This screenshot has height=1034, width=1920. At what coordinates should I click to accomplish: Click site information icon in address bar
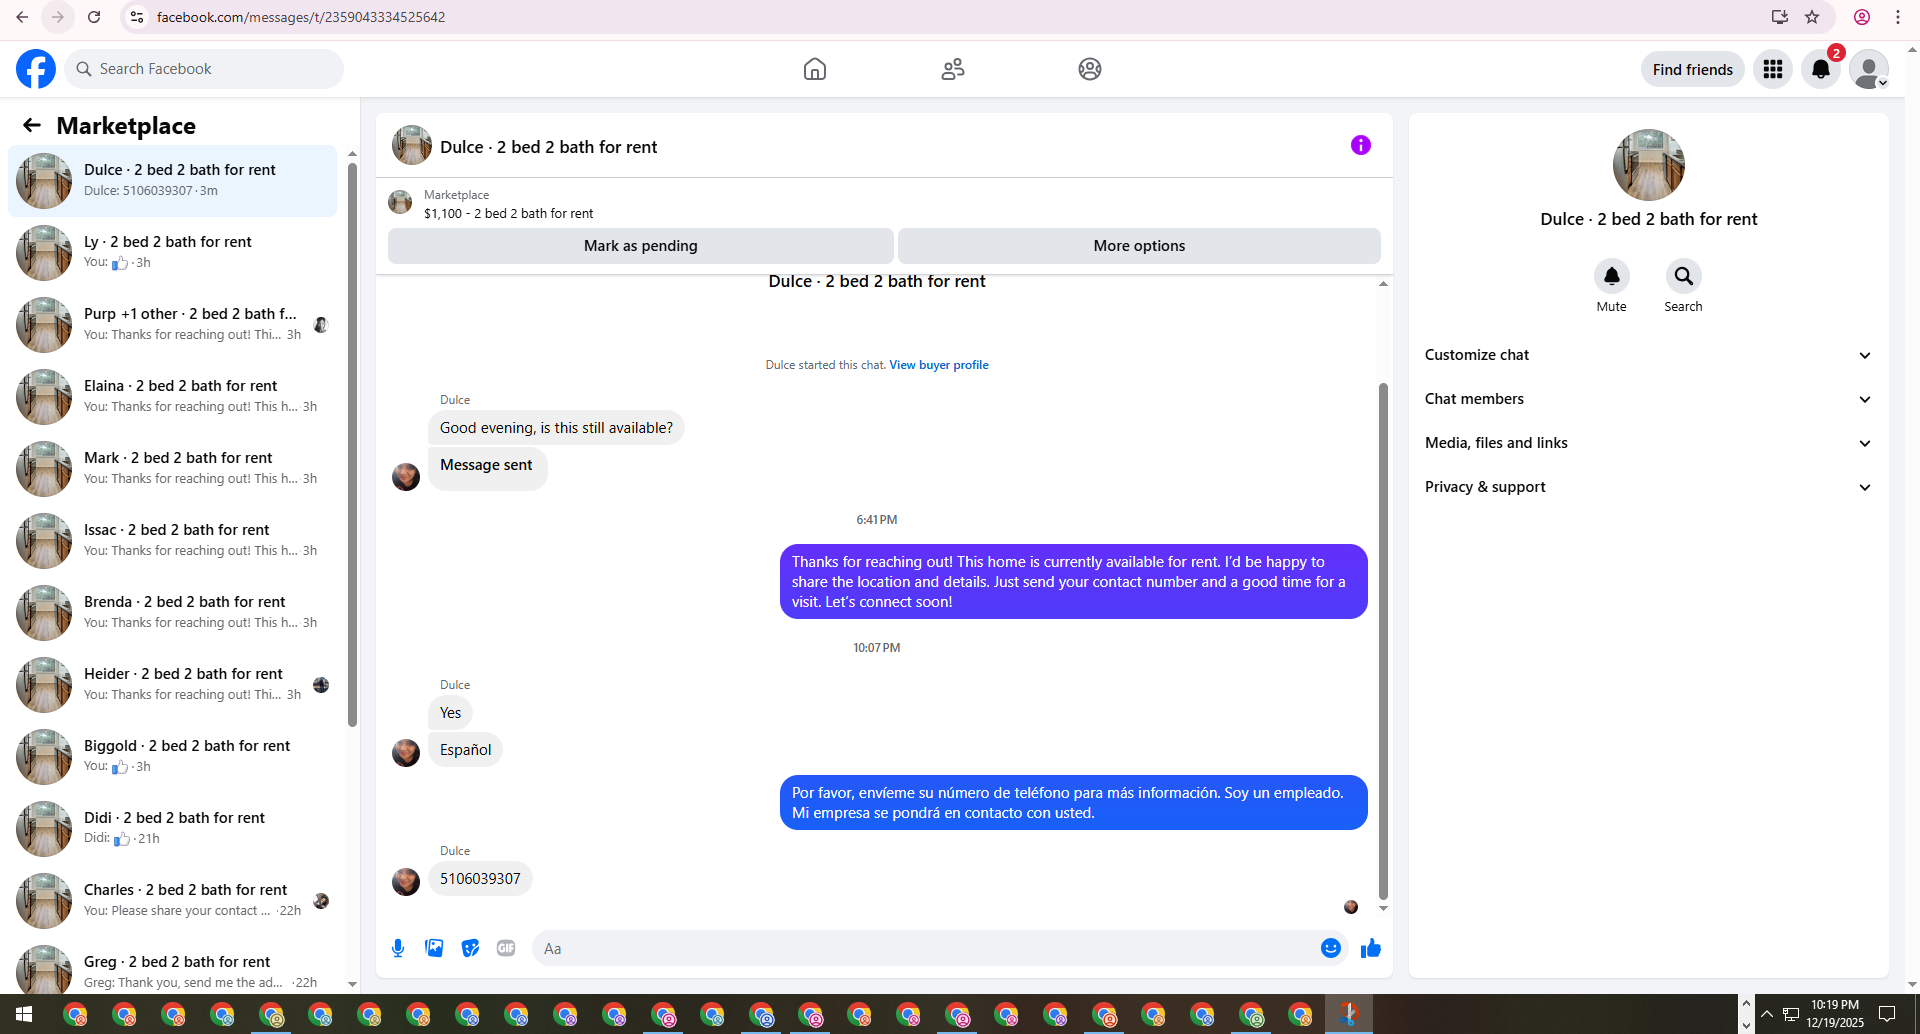click(137, 17)
